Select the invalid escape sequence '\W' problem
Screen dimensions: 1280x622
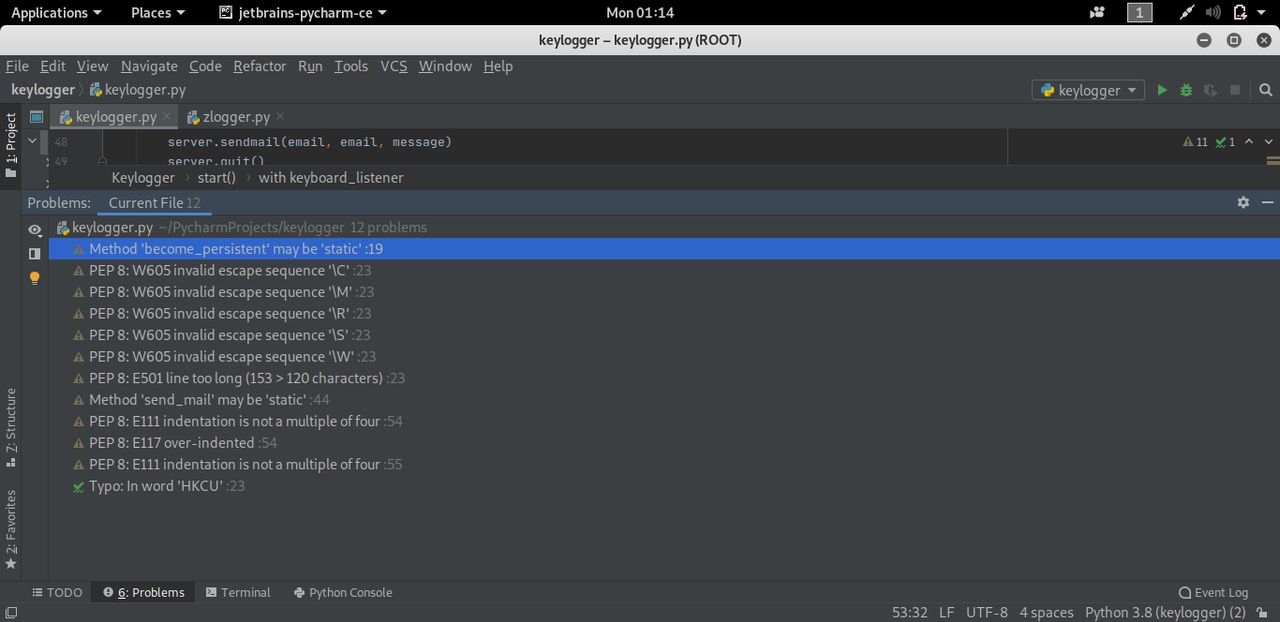[x=664, y=356]
